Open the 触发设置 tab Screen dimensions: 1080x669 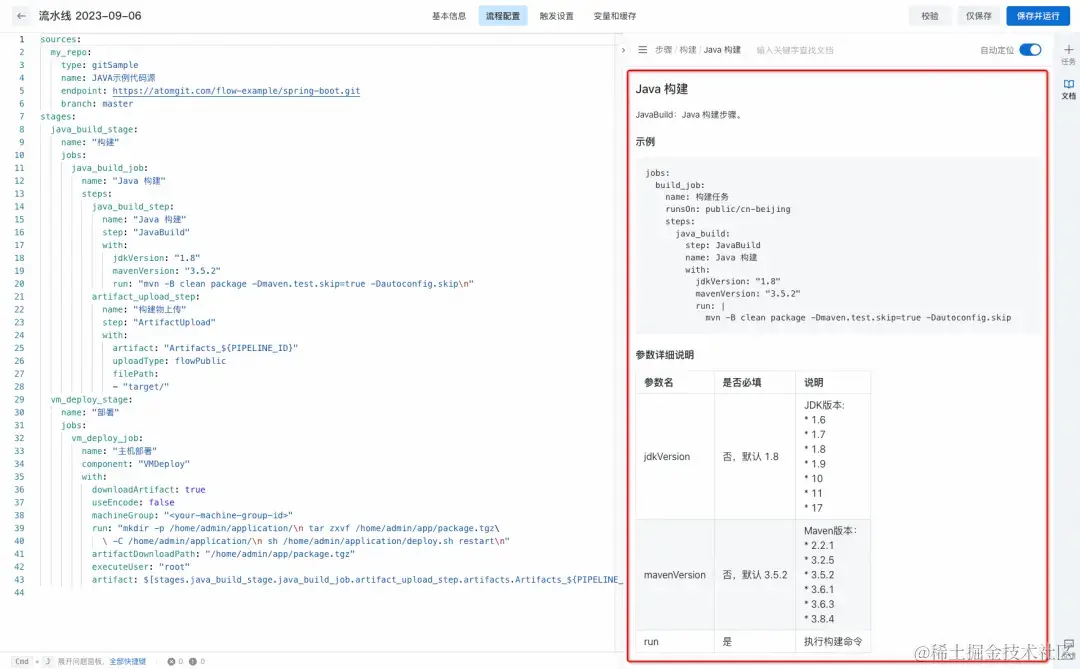tap(557, 16)
